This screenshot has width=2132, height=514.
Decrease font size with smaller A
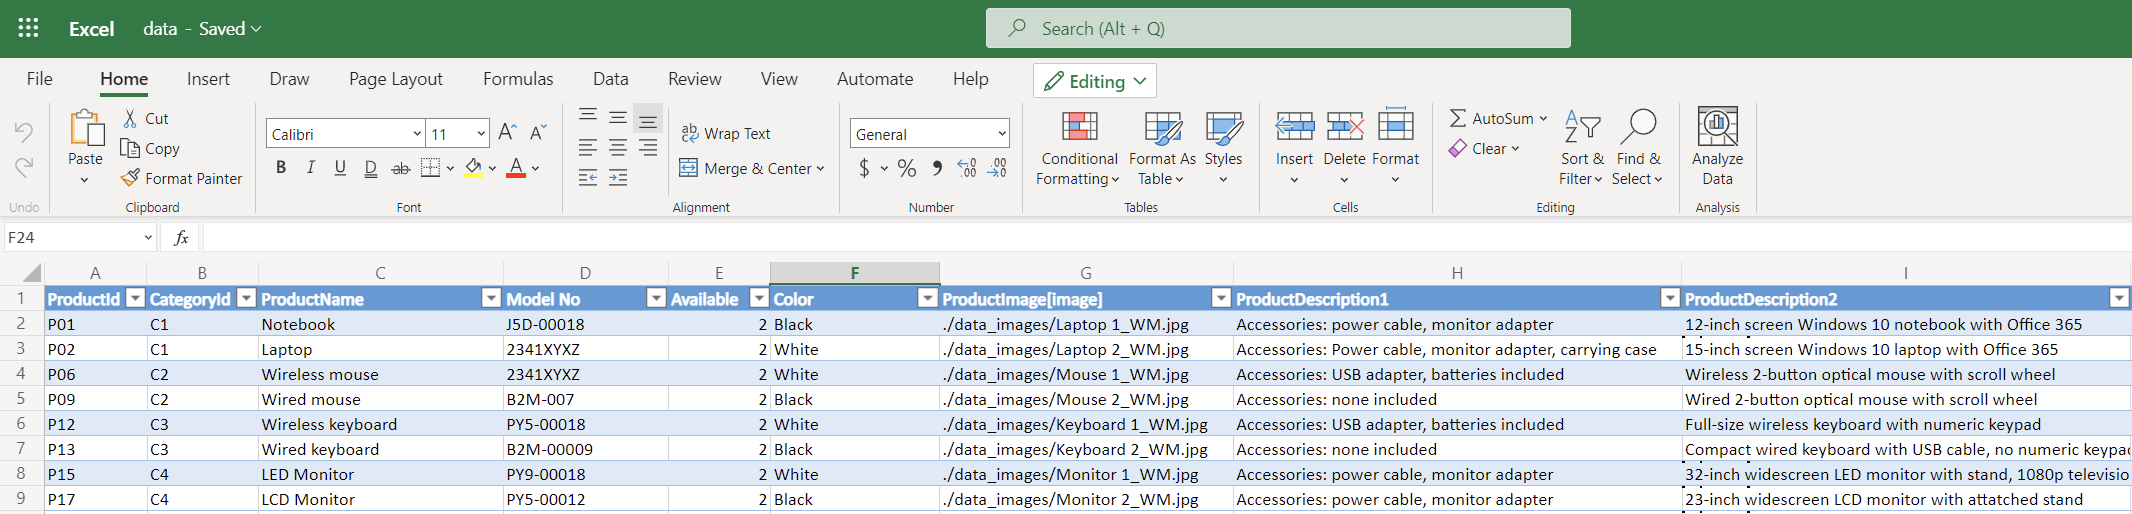tap(538, 133)
